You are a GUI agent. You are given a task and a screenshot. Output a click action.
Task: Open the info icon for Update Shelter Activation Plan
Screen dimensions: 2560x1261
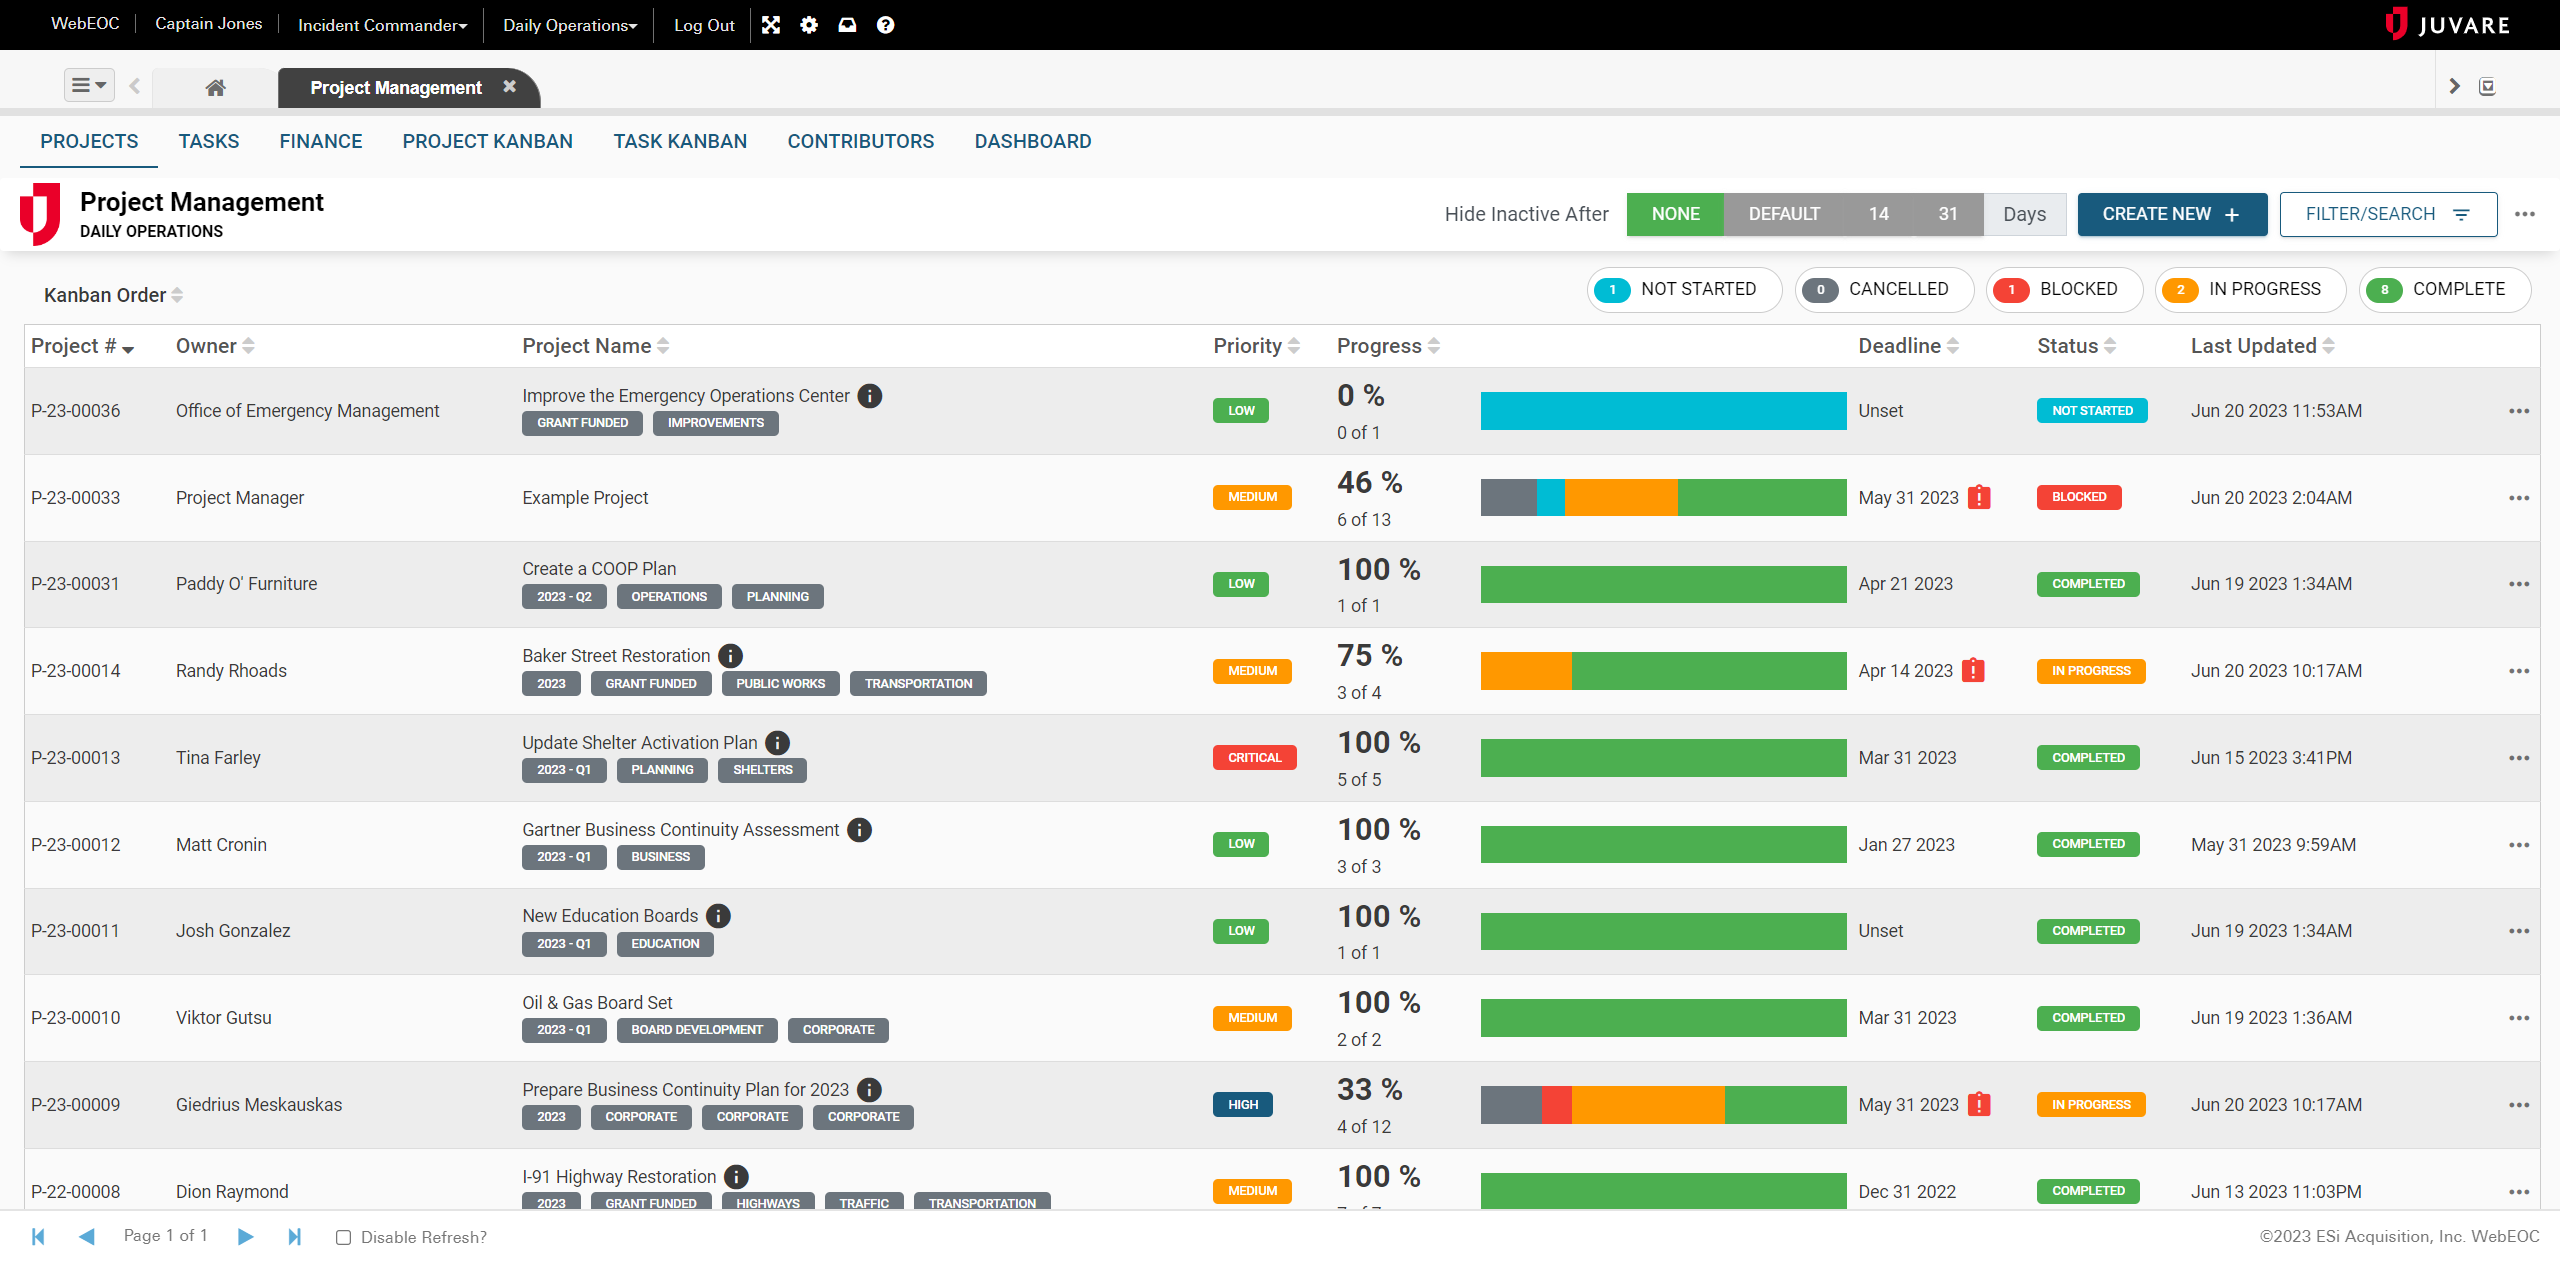(777, 743)
